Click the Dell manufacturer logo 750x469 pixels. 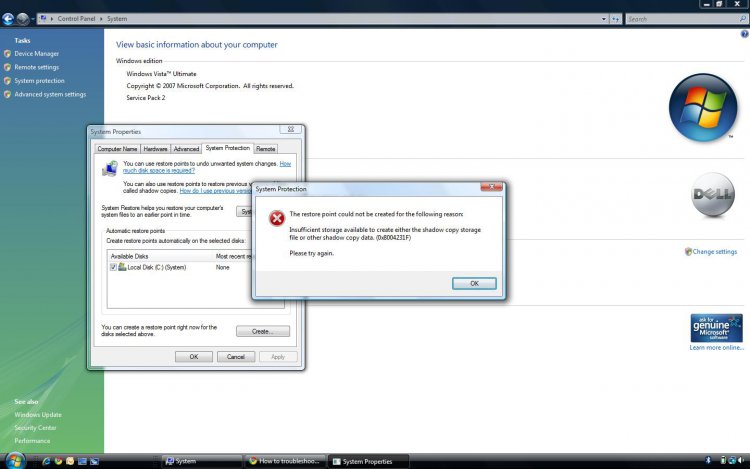click(713, 195)
